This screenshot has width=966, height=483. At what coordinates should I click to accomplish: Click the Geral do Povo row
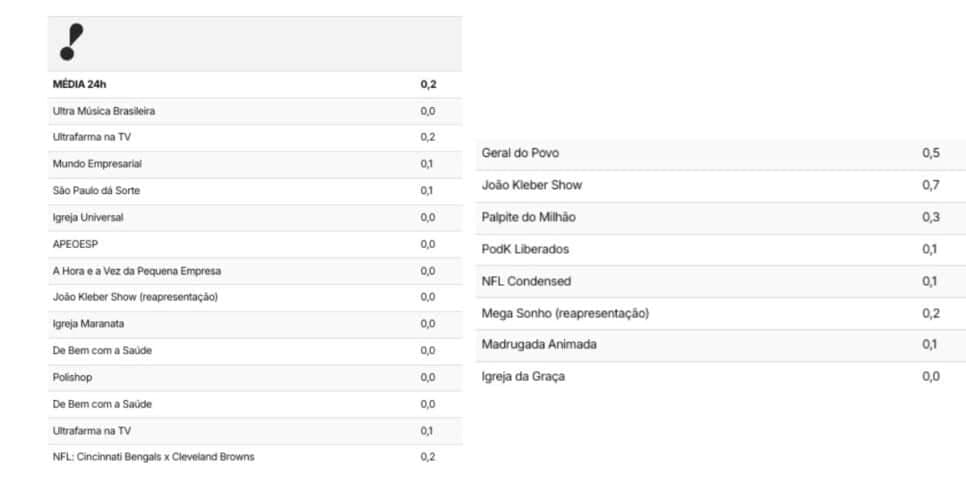coord(721,154)
